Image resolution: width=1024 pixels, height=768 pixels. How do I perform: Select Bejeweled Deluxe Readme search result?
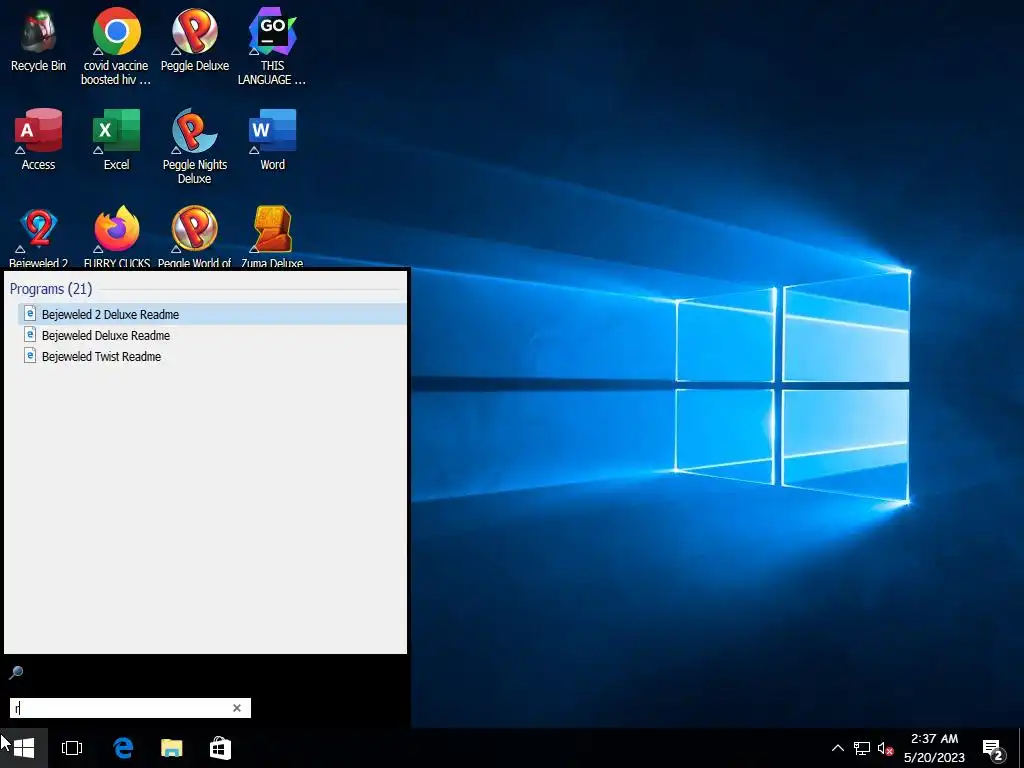click(212, 335)
